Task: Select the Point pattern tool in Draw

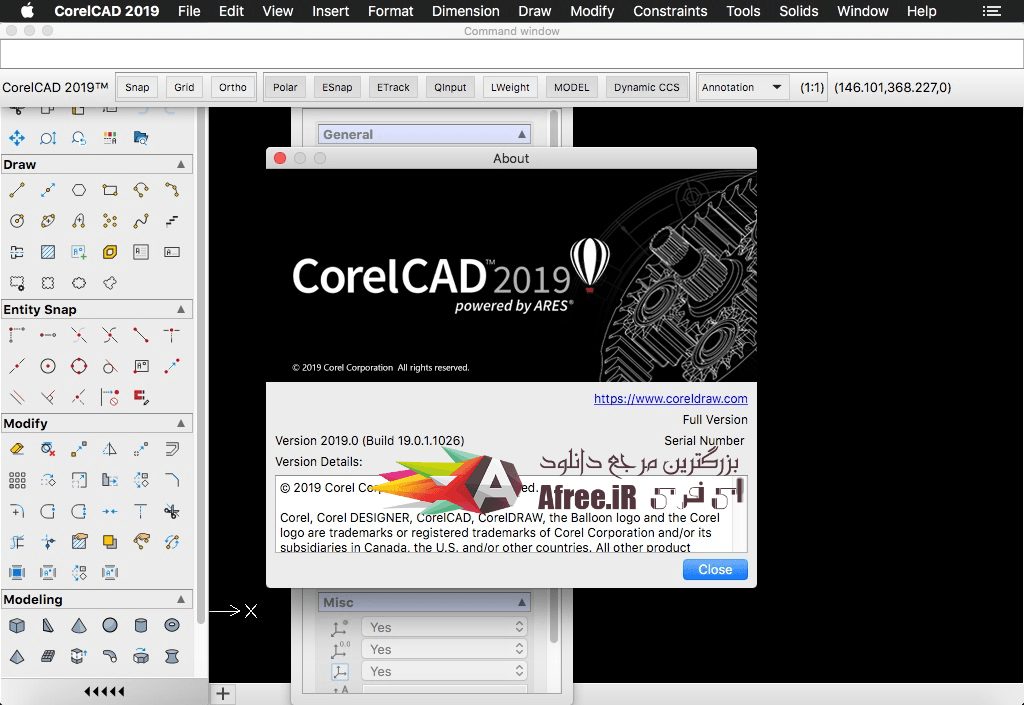Action: coord(110,221)
